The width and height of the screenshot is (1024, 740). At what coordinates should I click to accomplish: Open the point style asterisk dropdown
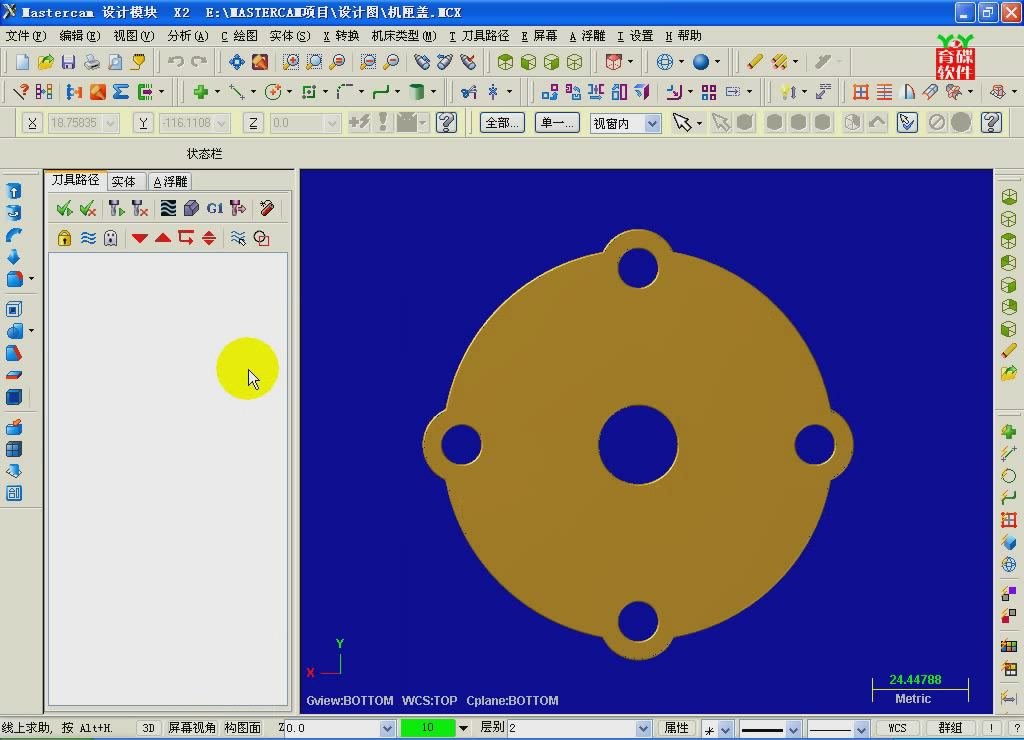click(725, 728)
